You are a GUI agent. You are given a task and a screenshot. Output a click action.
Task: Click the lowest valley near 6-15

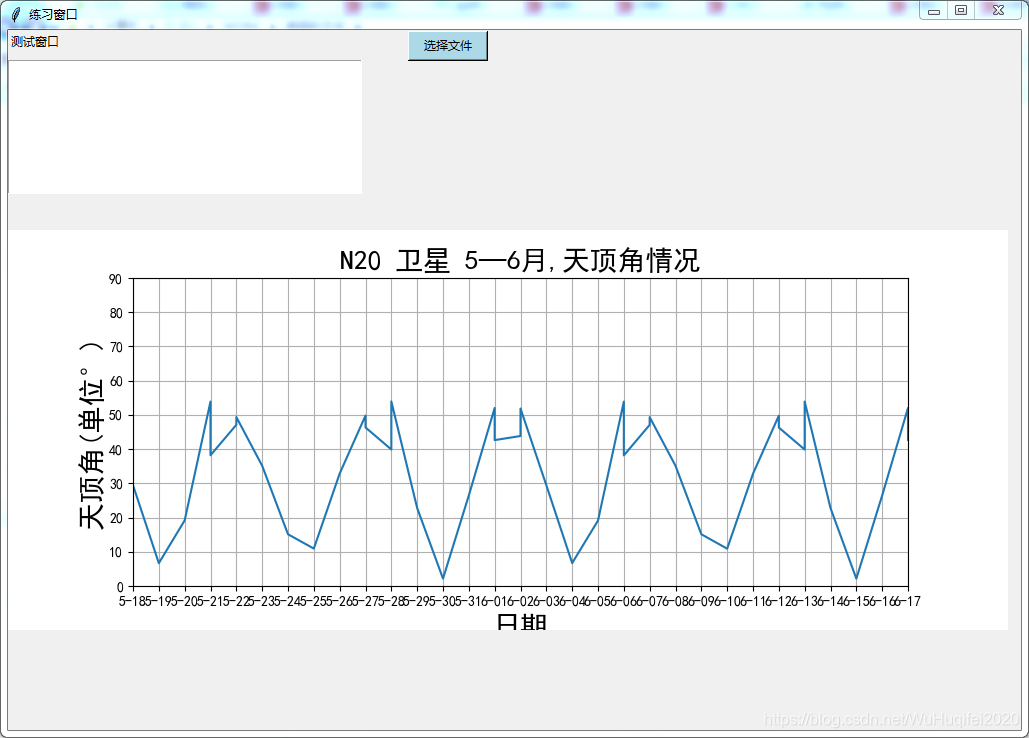tap(855, 578)
